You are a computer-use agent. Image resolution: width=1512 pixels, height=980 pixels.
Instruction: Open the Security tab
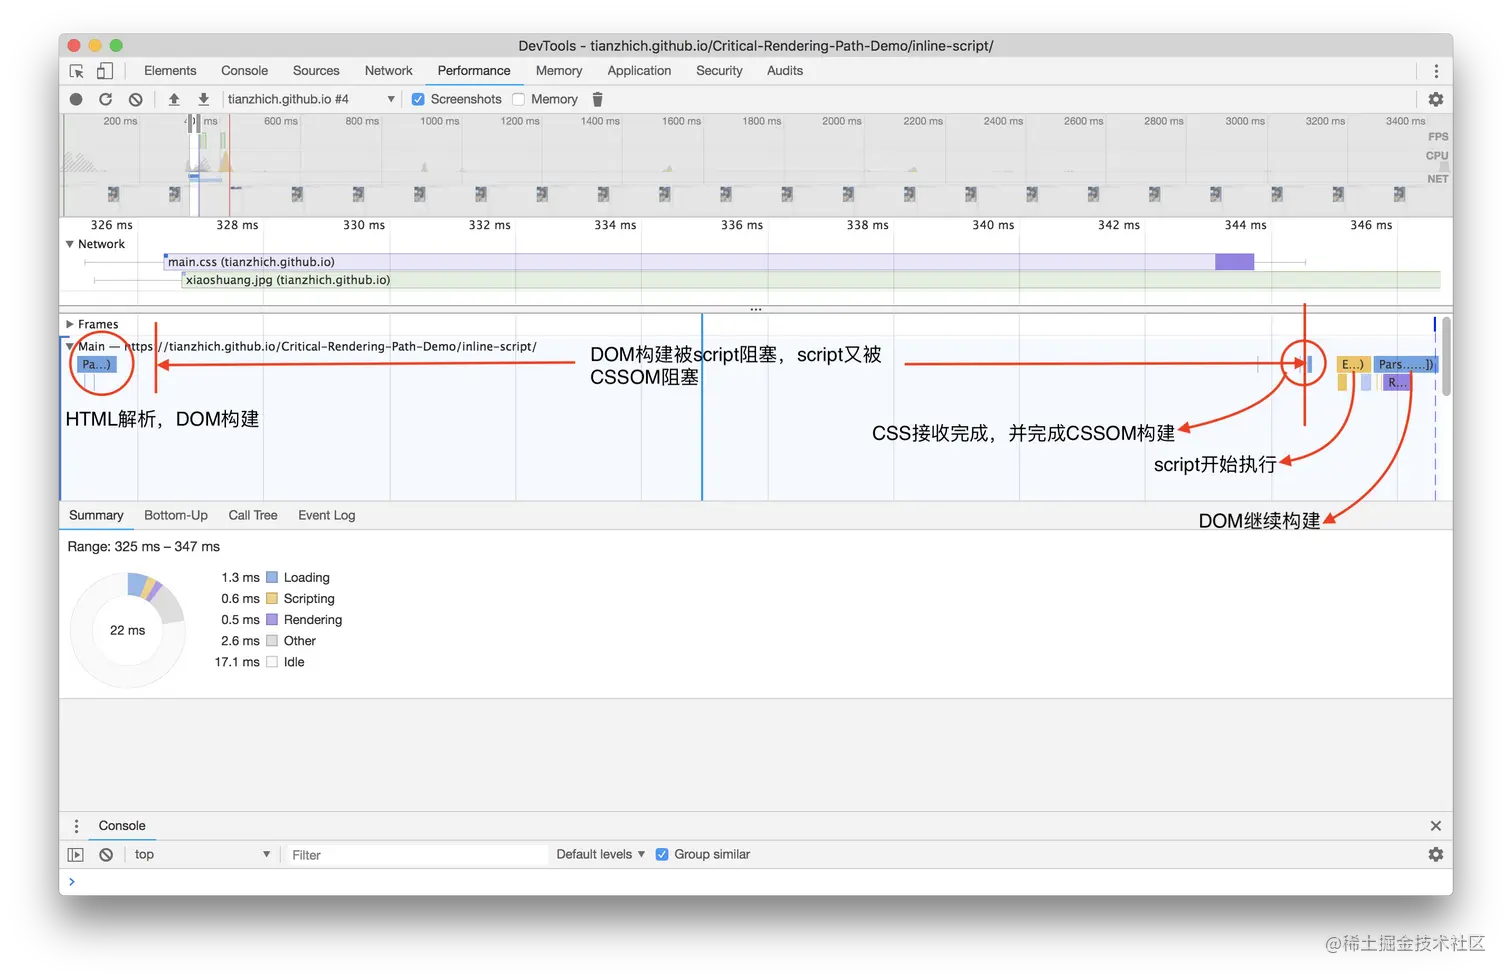coord(719,71)
